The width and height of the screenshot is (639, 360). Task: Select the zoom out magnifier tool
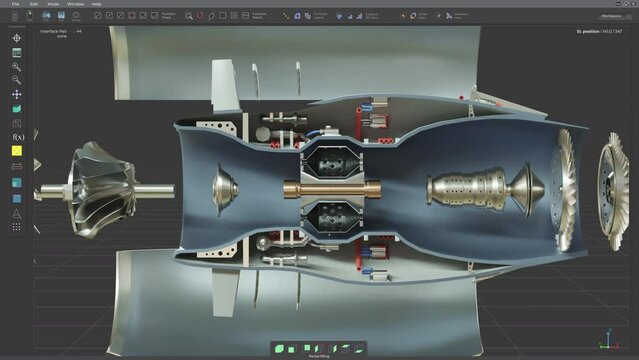[x=16, y=80]
